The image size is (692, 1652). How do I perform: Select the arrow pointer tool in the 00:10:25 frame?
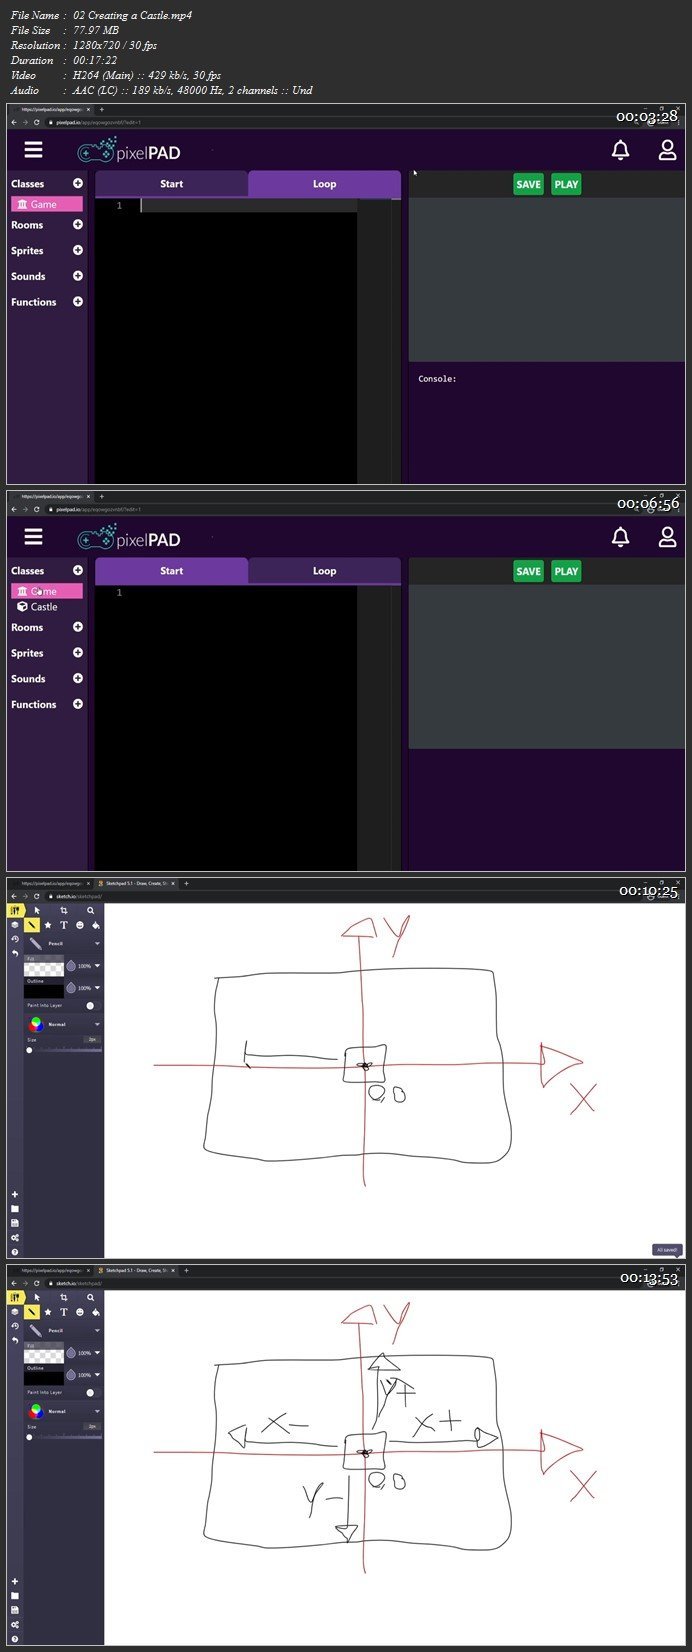pos(37,911)
